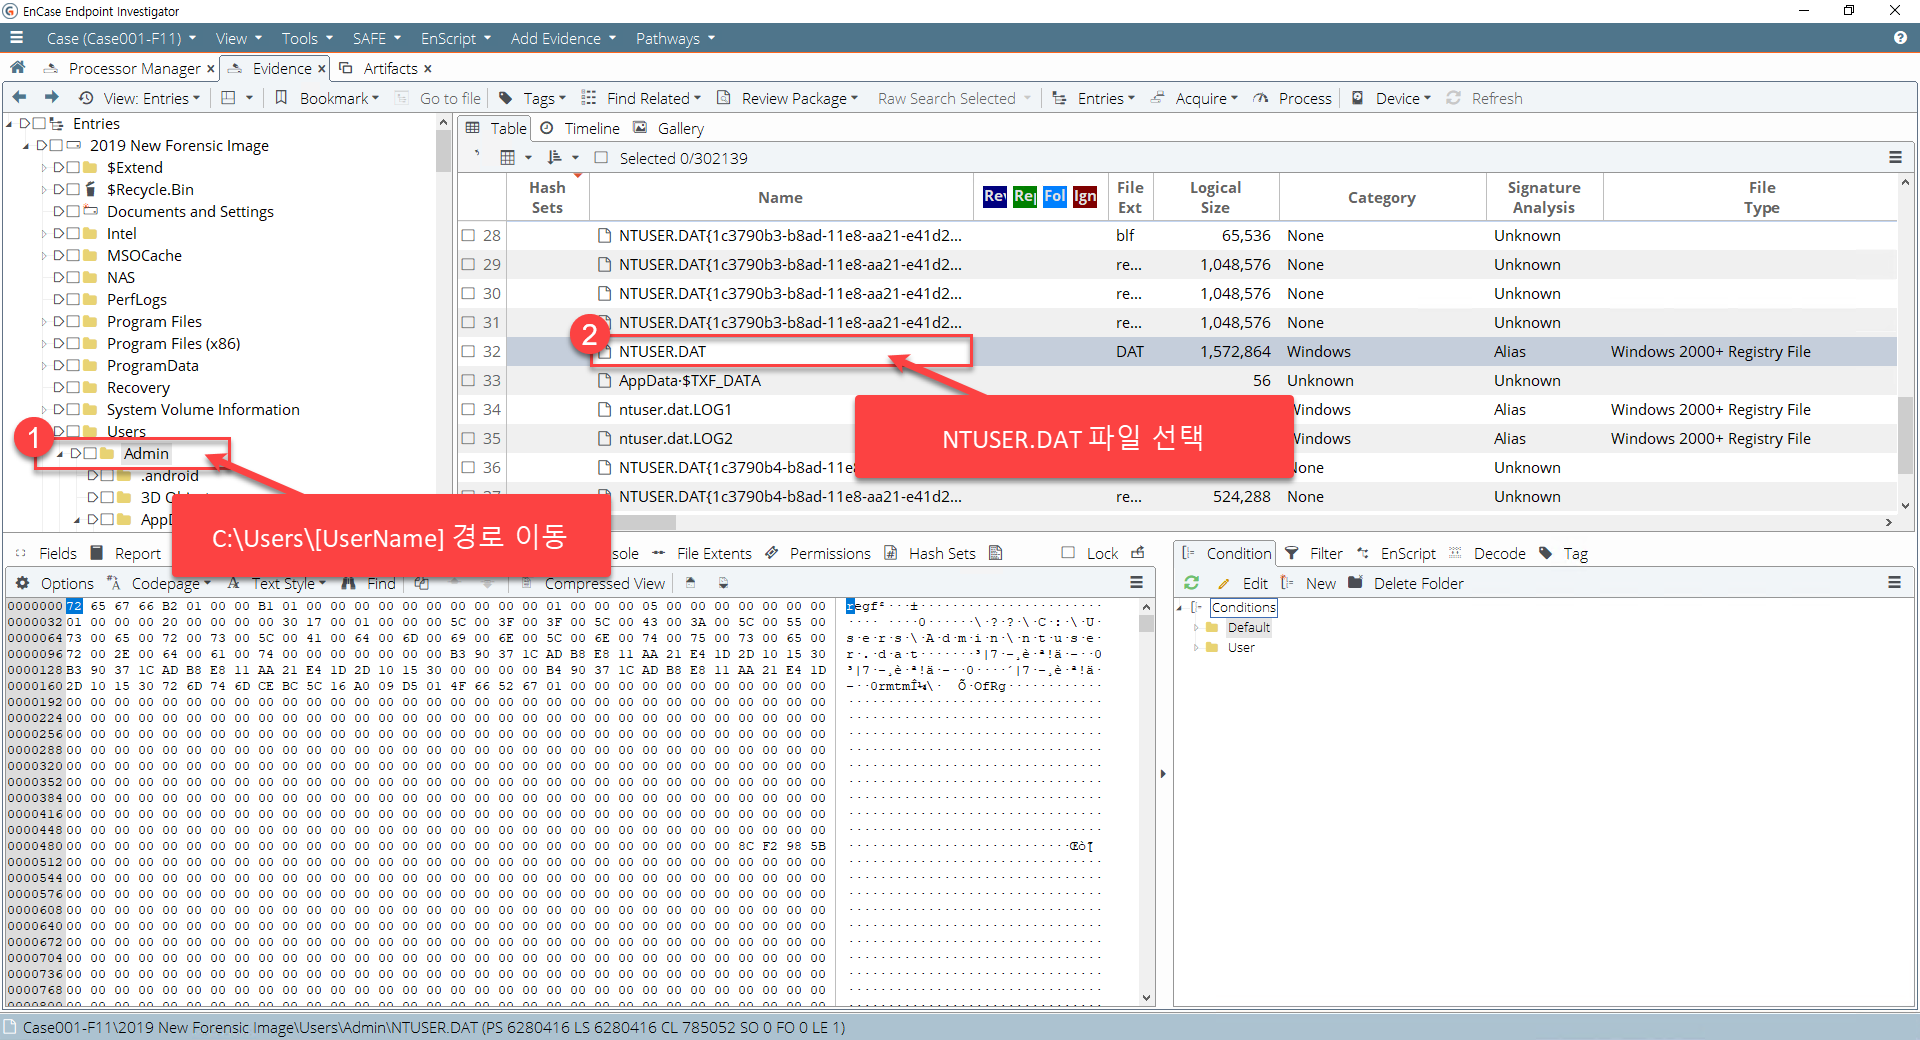Toggle the Lock checkbox in viewer pane

[x=1068, y=553]
